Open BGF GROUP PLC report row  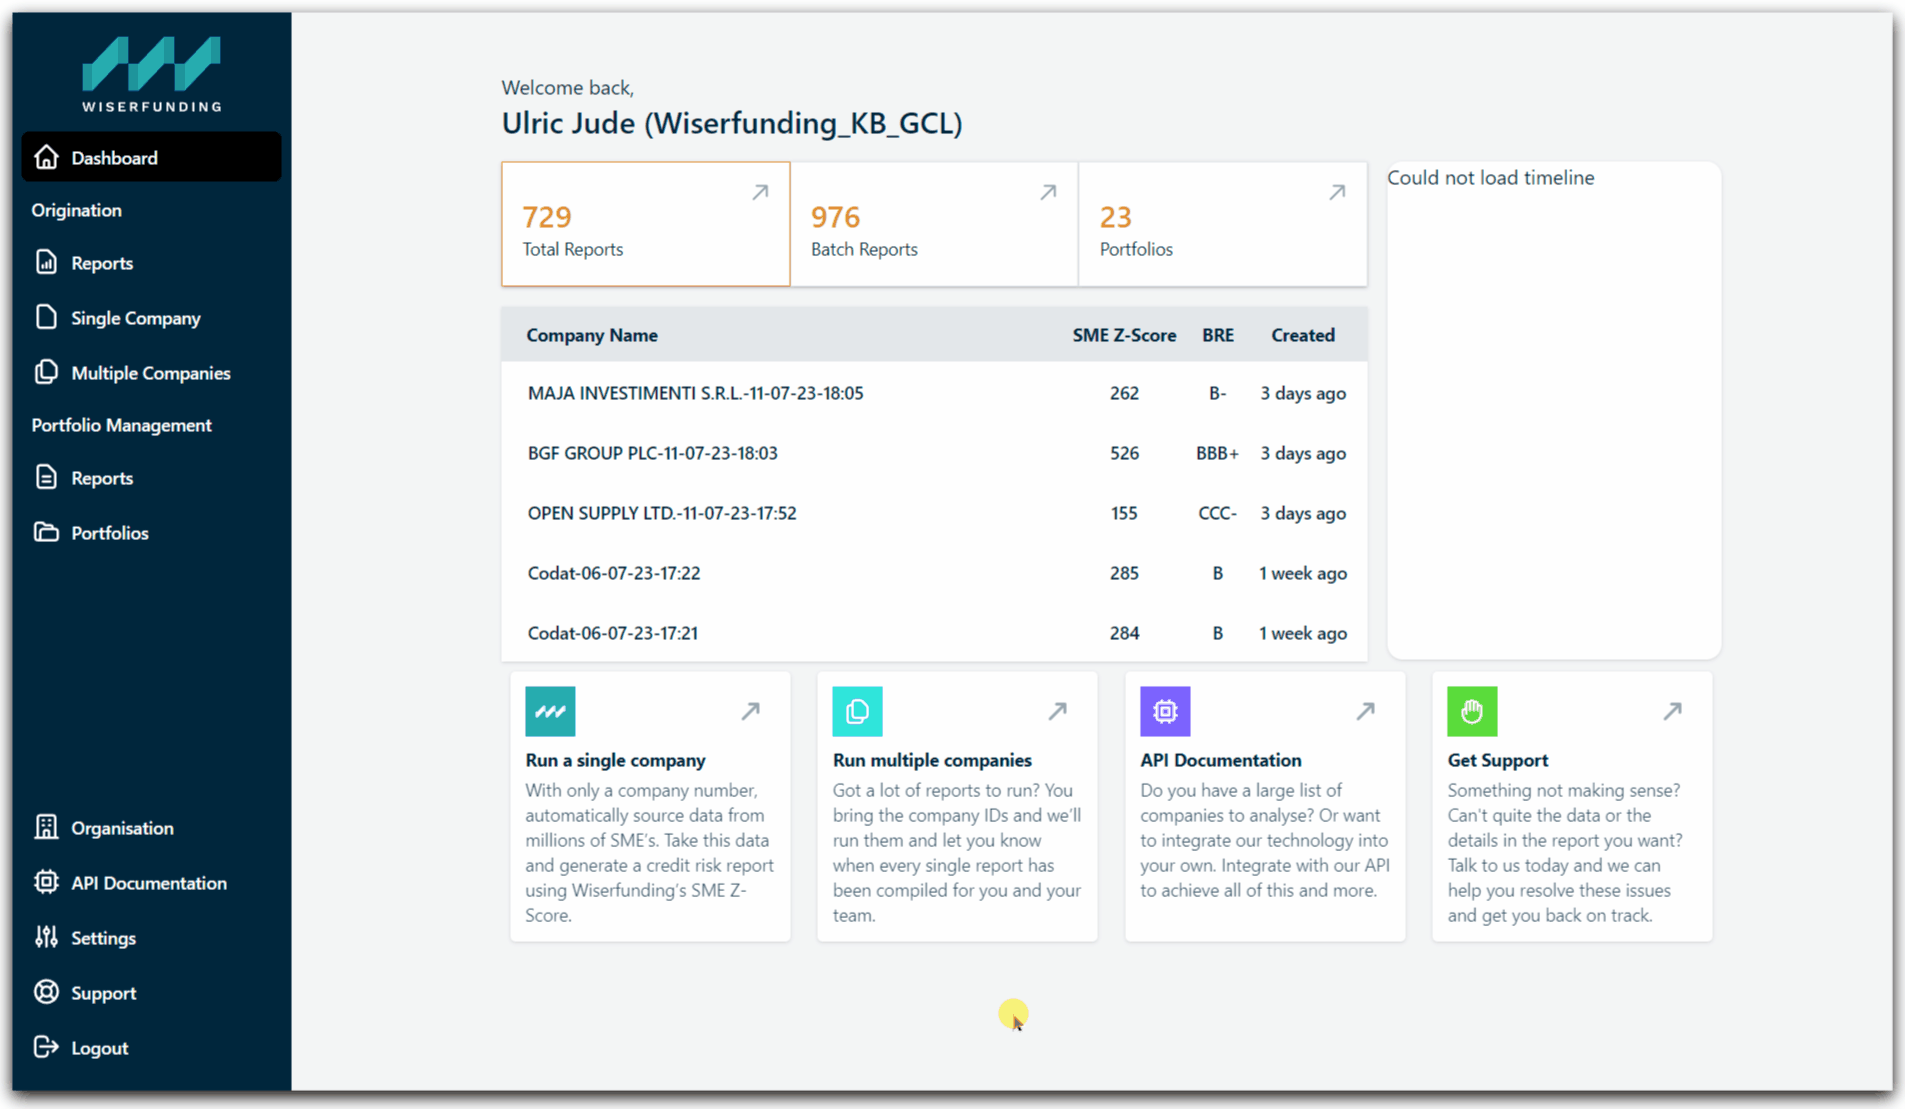point(934,453)
